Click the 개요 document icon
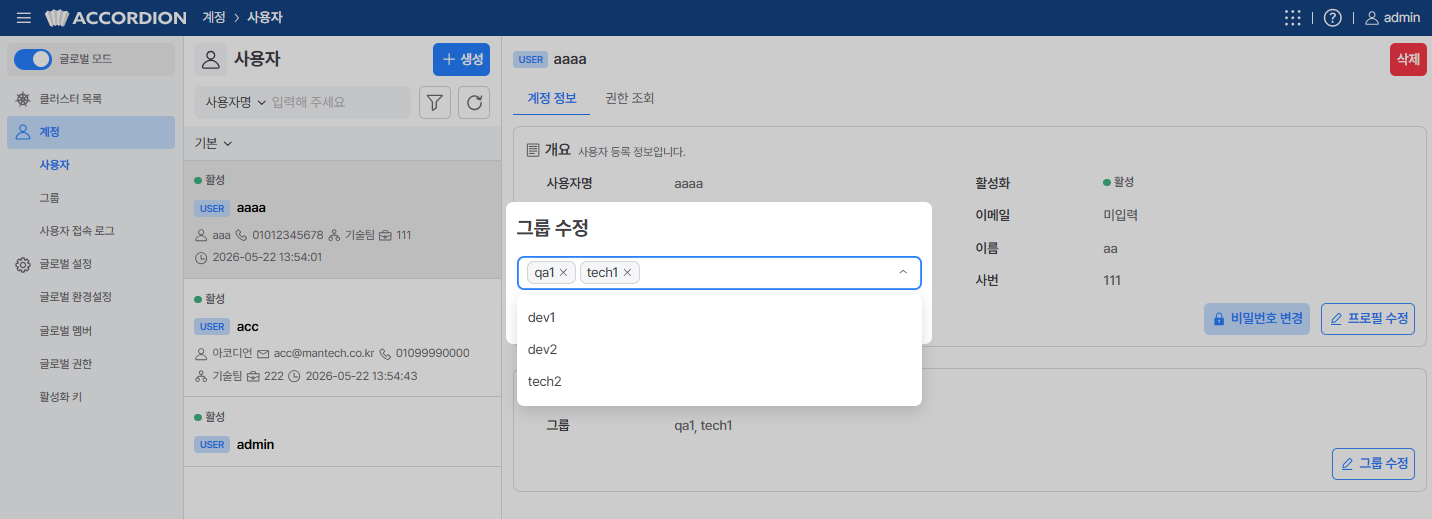The width and height of the screenshot is (1432, 519). (x=533, y=150)
